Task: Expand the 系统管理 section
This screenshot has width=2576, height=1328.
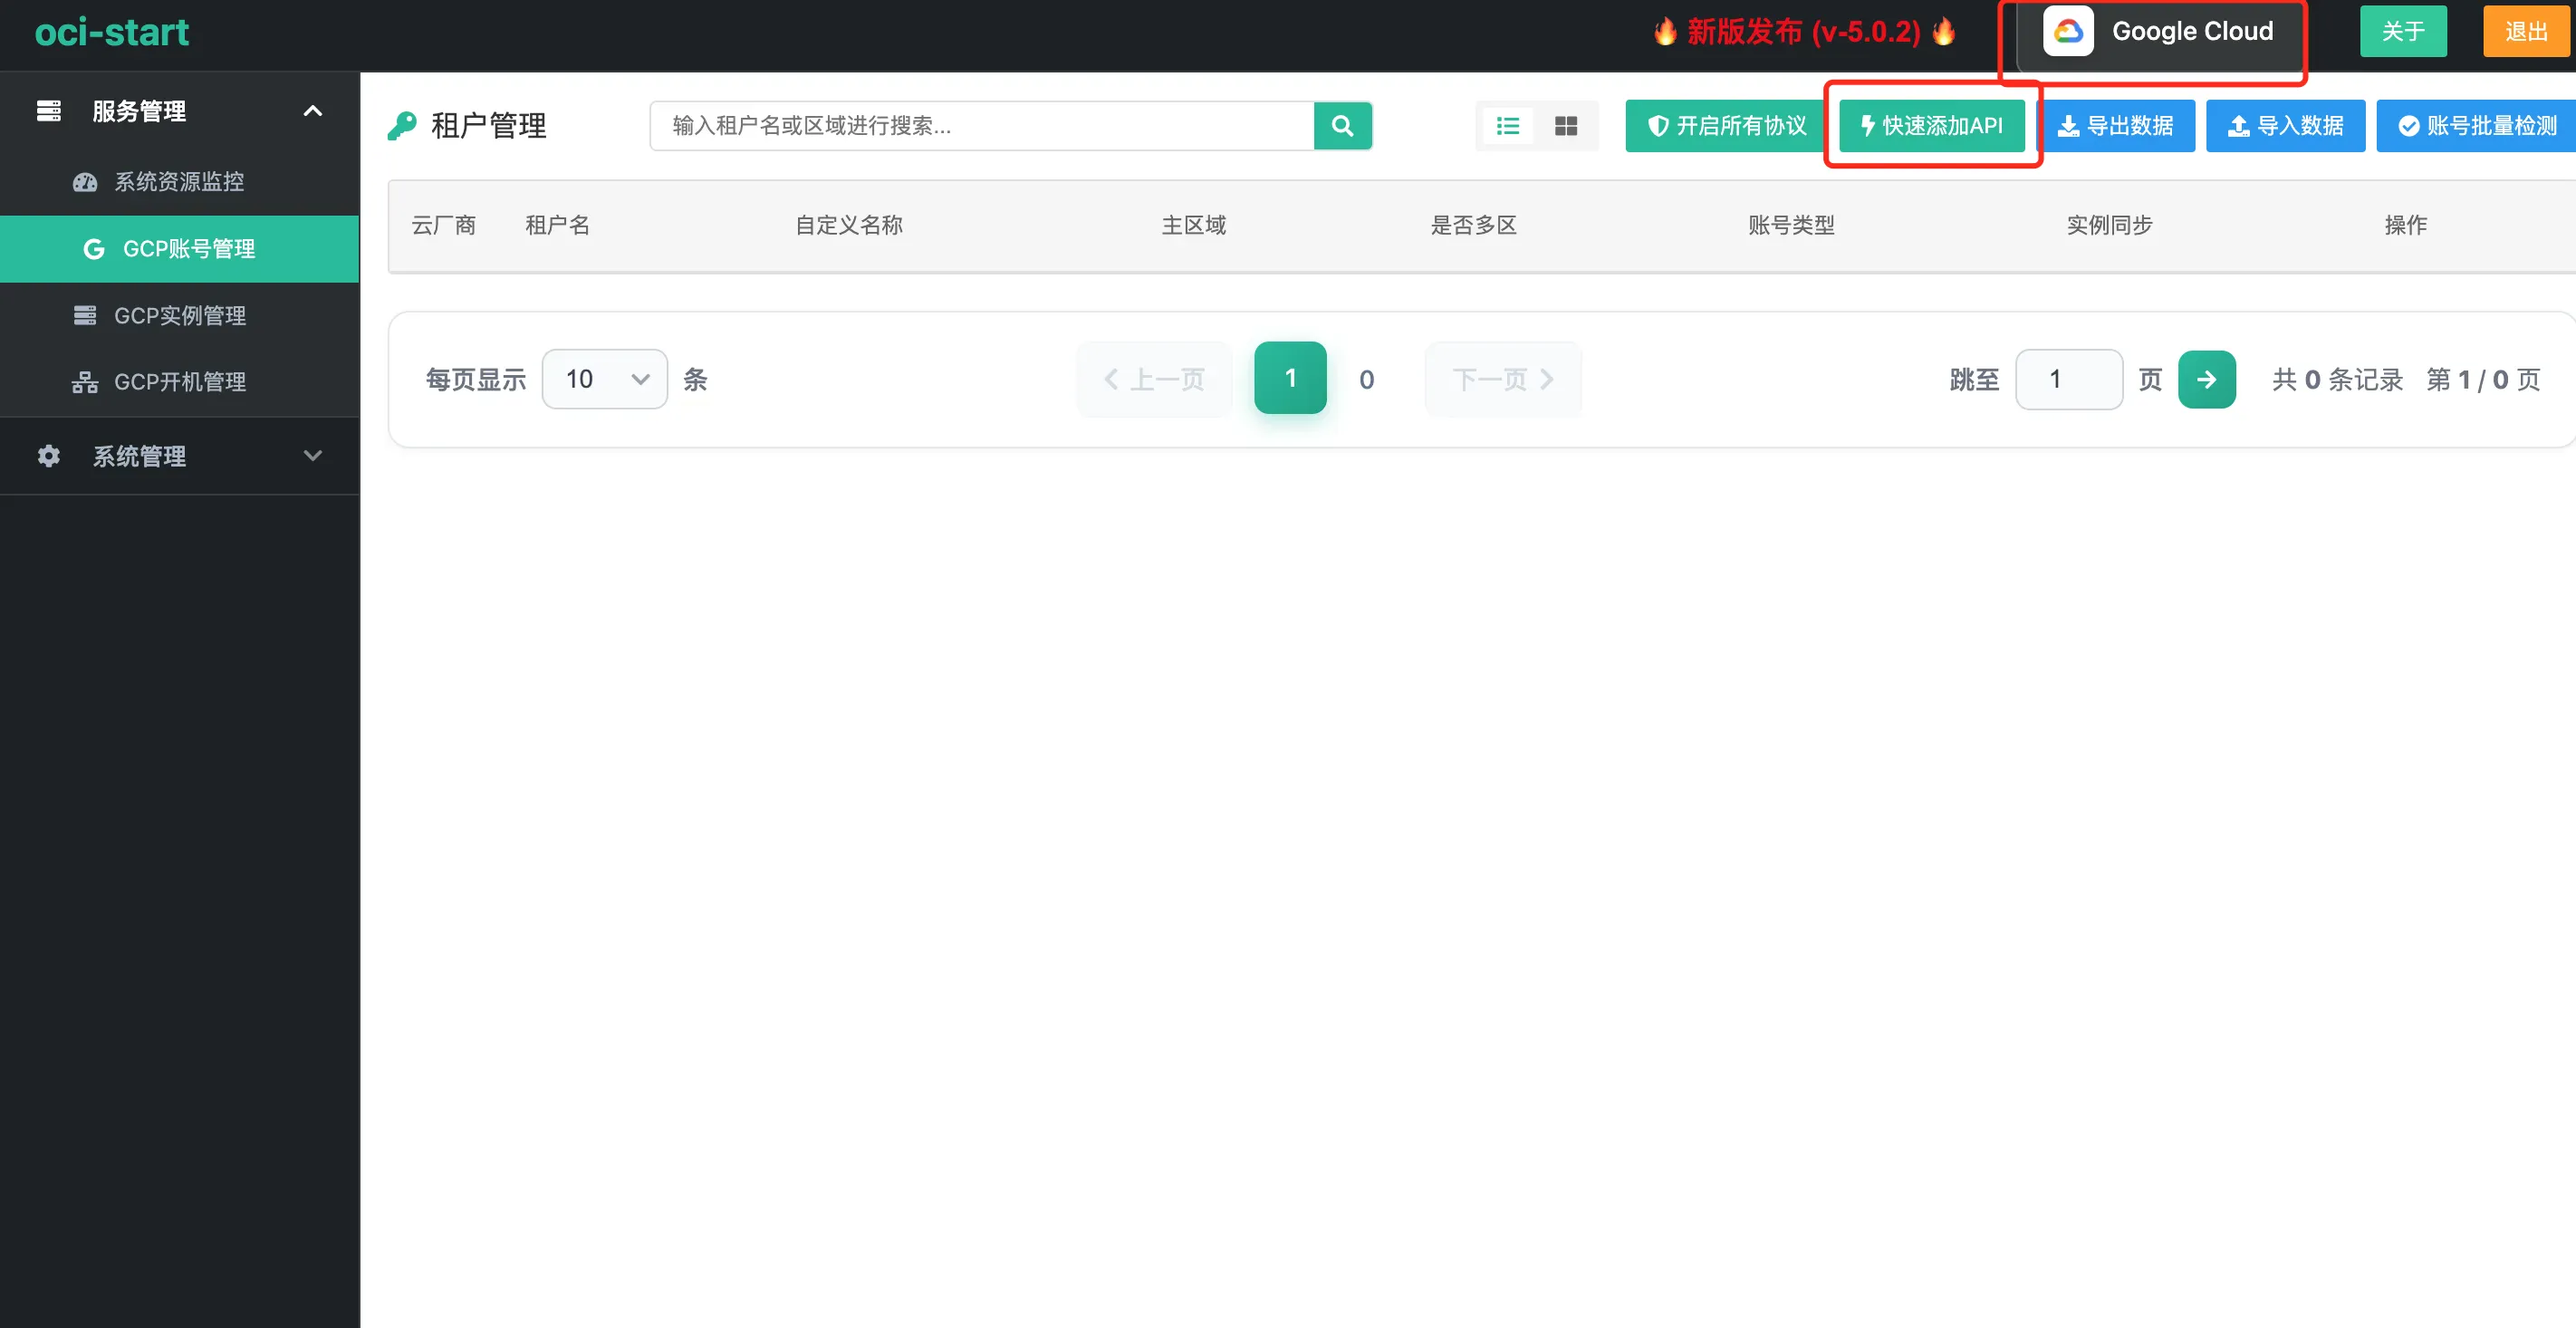Action: [x=312, y=456]
